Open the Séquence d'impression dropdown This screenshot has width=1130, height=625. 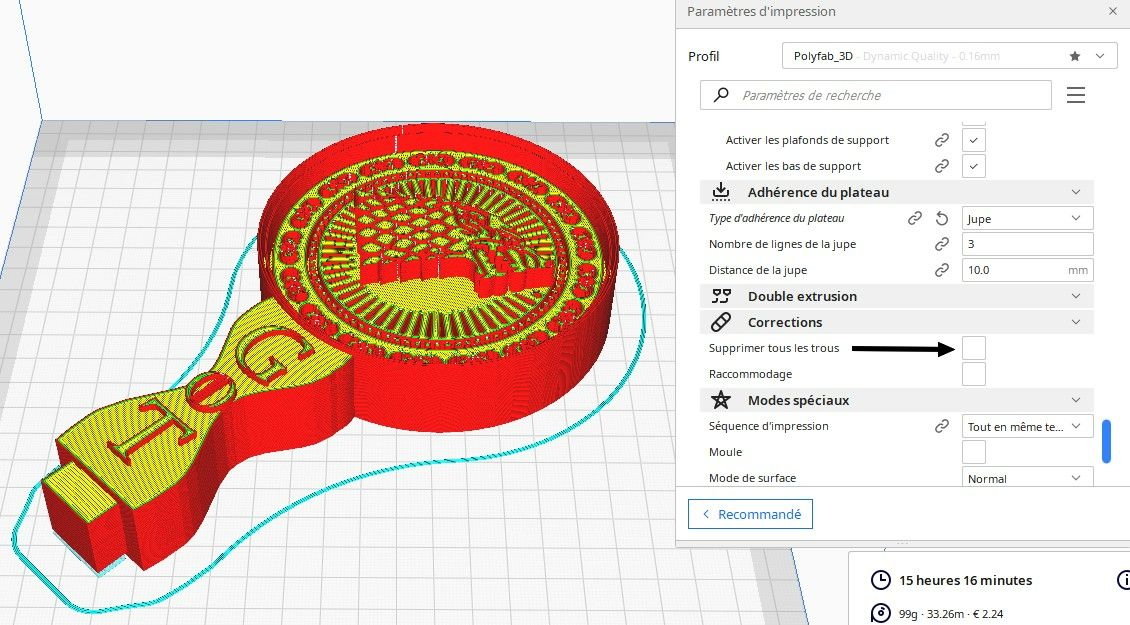[x=1027, y=426]
